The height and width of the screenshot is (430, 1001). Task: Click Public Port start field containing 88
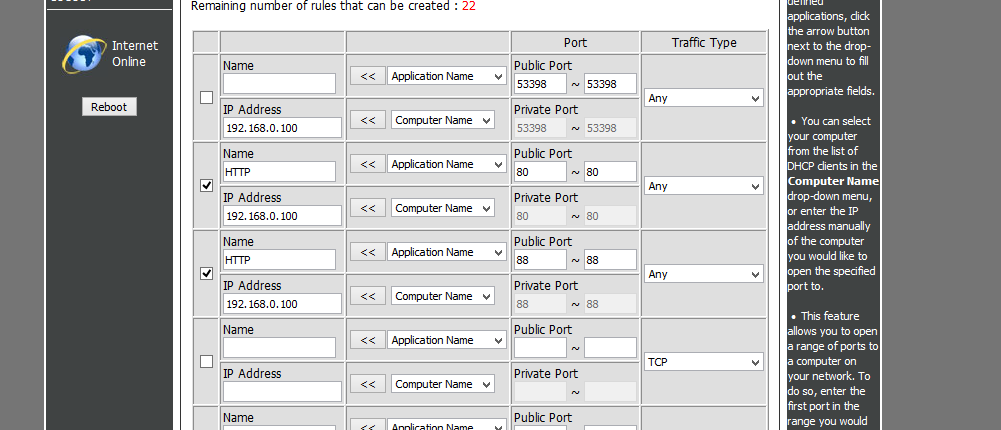[x=540, y=260]
